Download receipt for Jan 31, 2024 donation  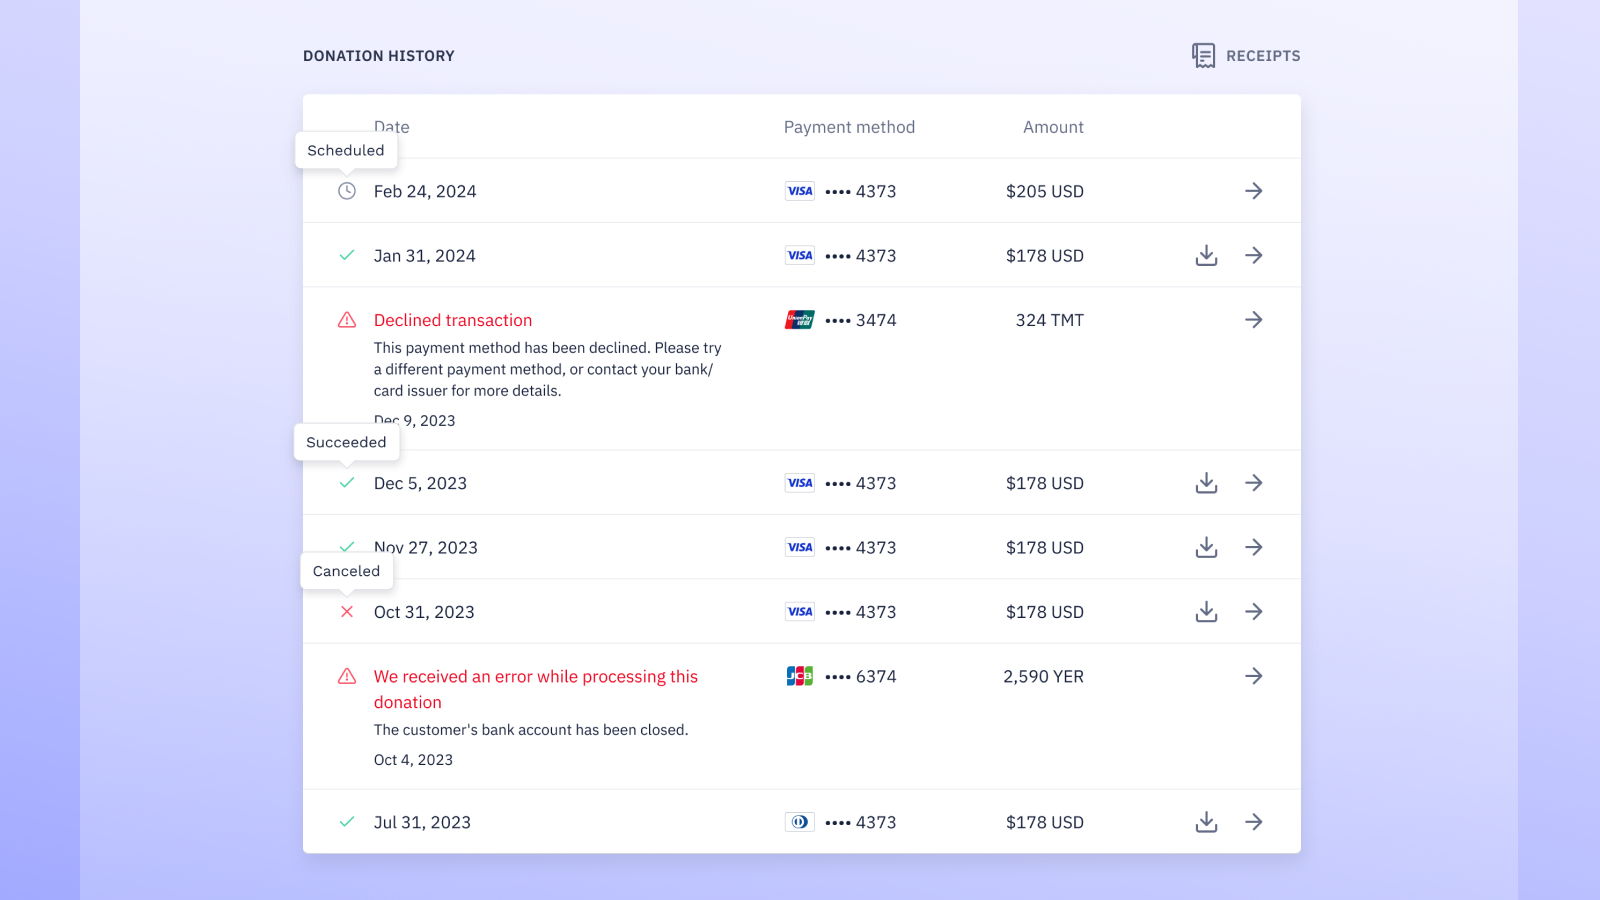1206,256
